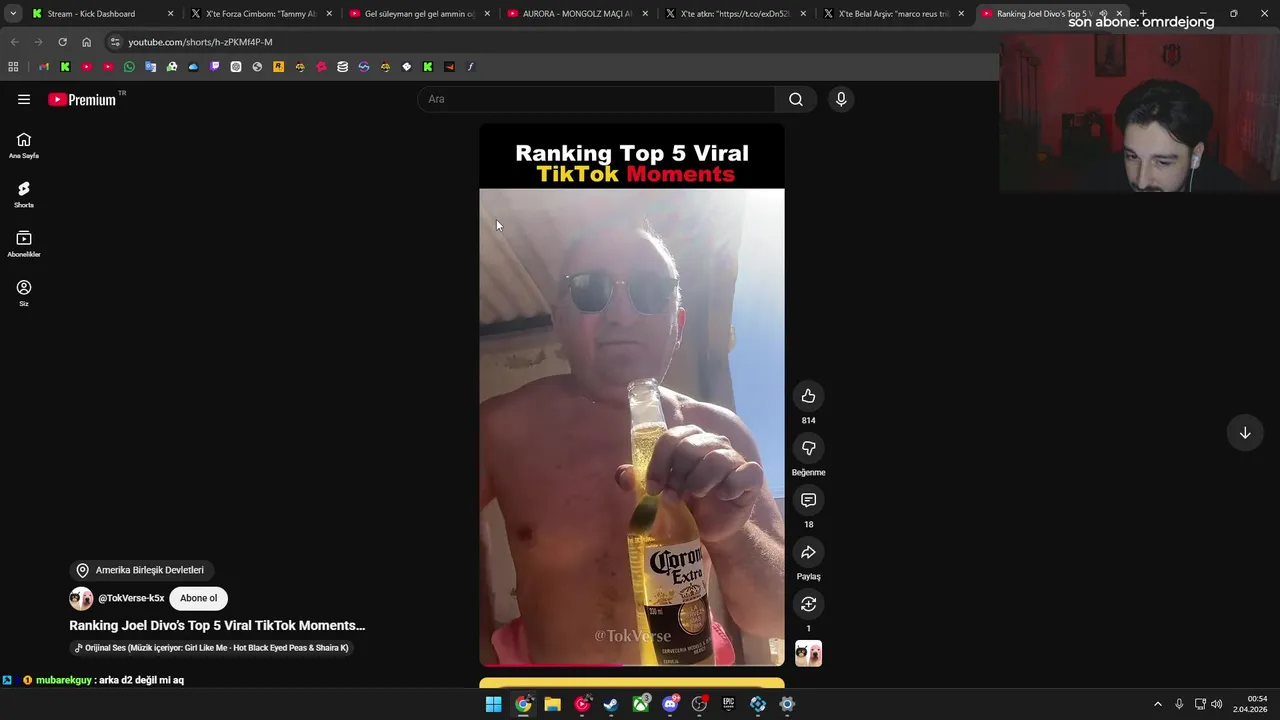Open Epic Games Launcher from the taskbar

click(x=728, y=704)
